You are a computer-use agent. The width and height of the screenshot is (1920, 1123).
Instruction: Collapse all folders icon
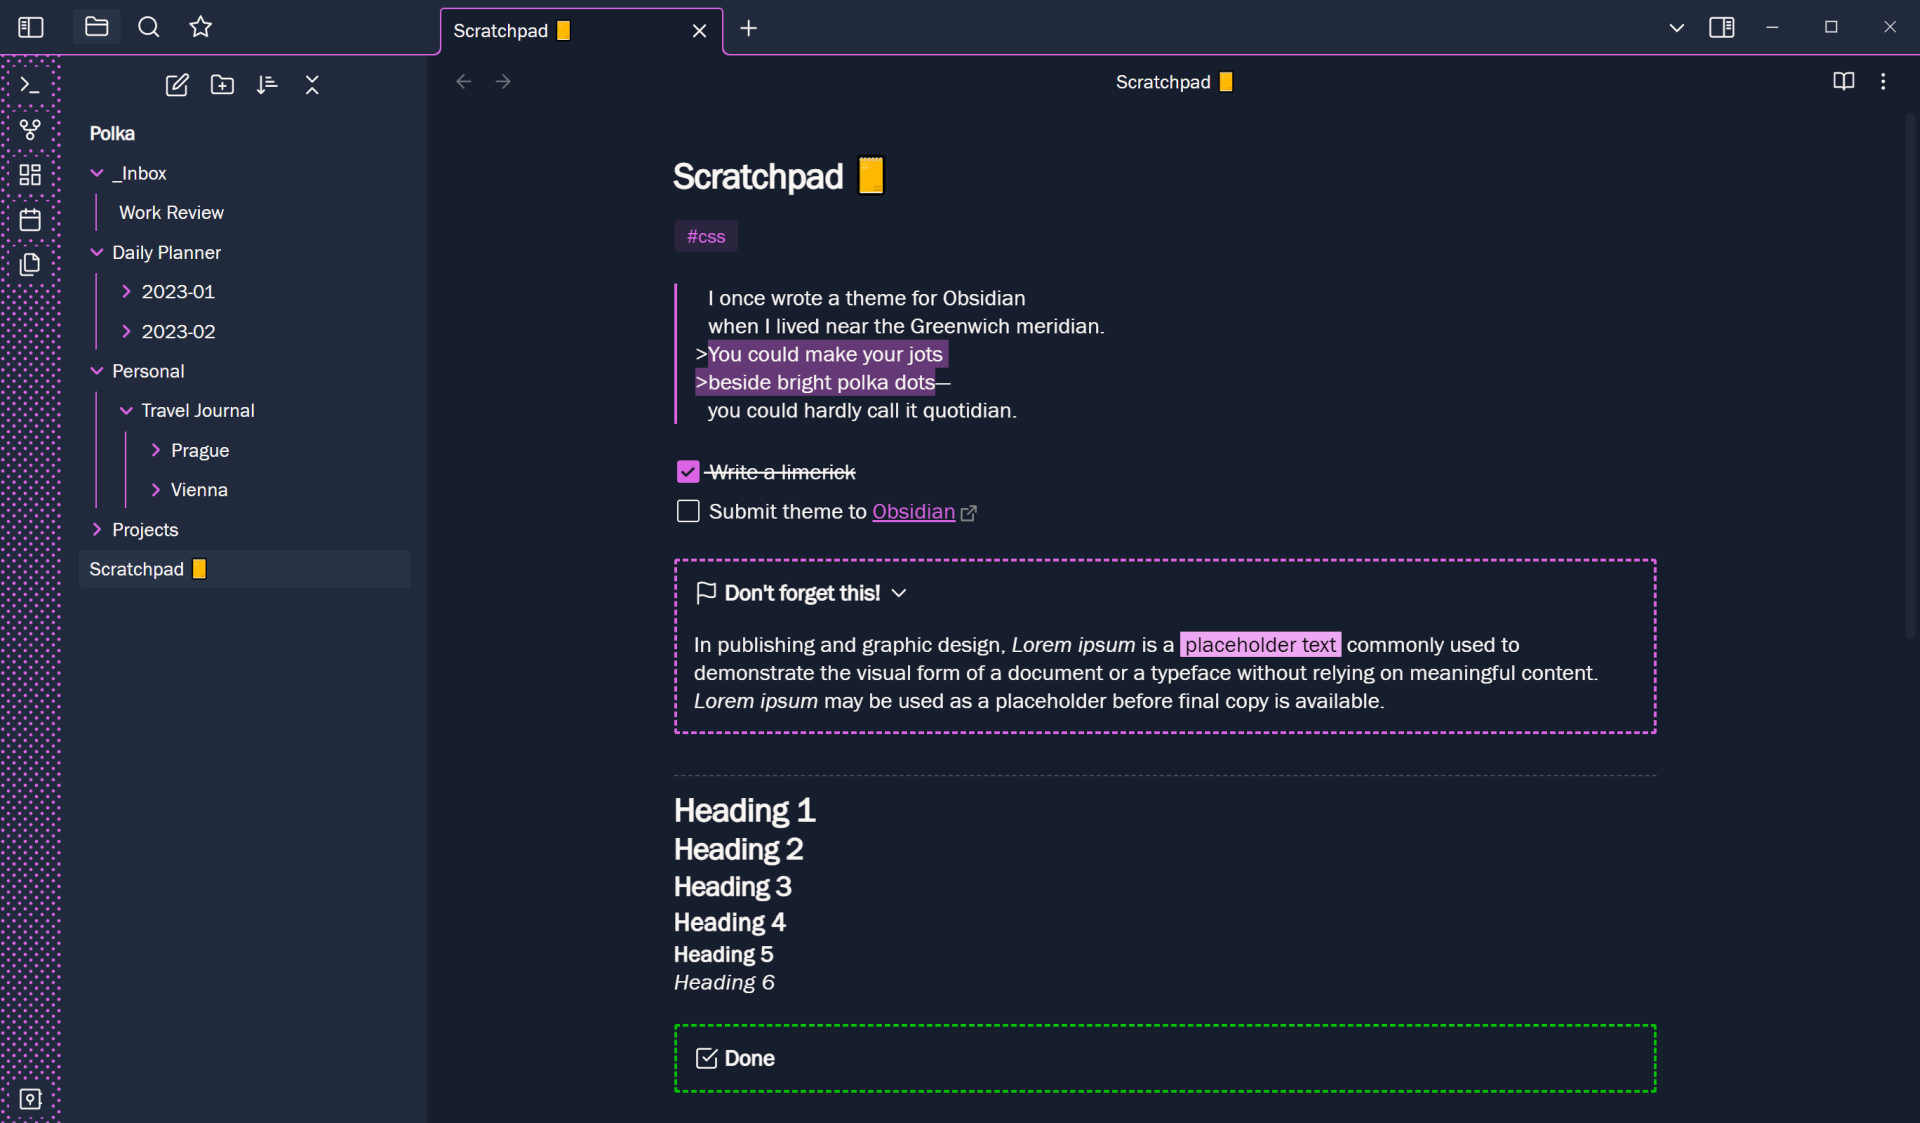click(x=312, y=85)
